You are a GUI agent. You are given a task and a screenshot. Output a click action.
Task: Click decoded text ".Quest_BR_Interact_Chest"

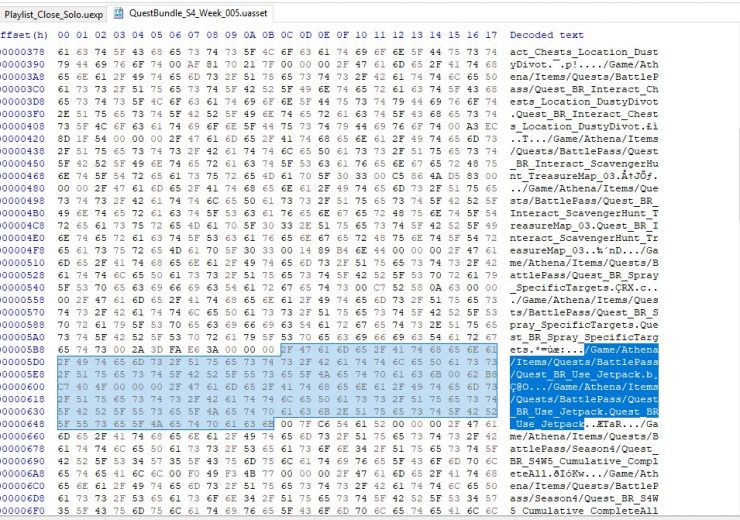(x=584, y=114)
